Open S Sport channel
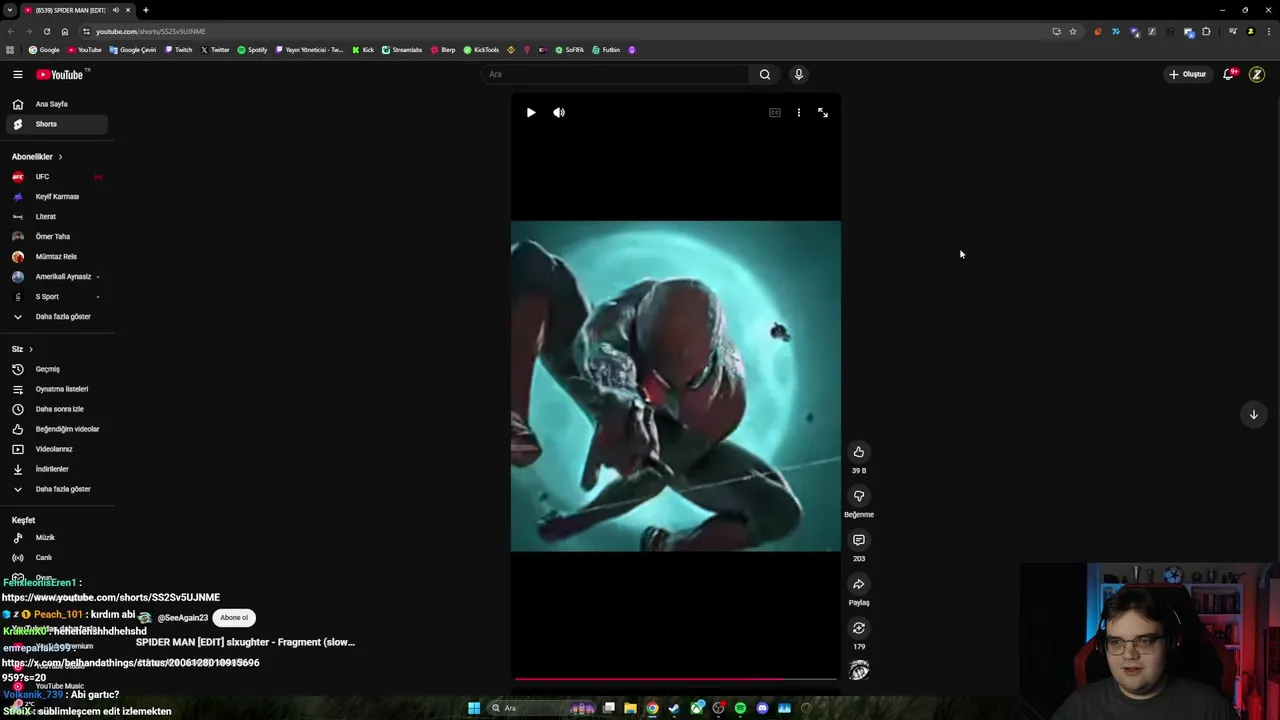 tap(57, 297)
